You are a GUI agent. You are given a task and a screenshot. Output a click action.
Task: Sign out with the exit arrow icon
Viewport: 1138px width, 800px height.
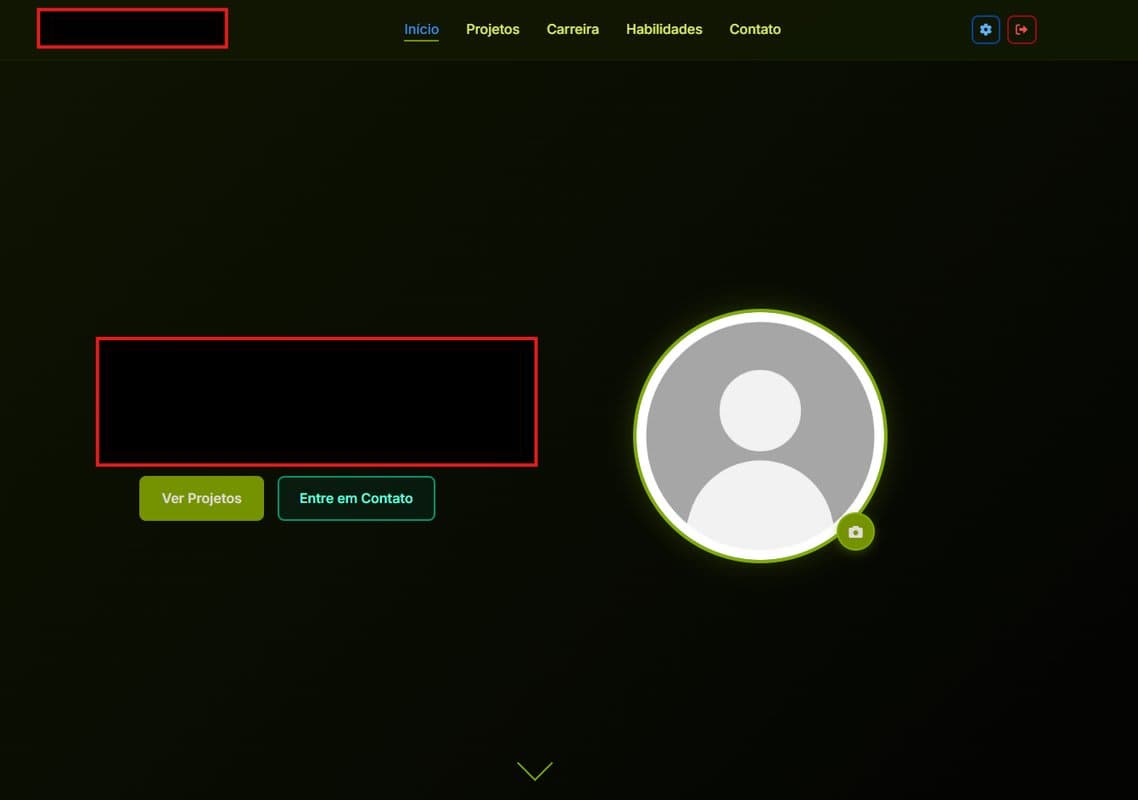coord(1021,30)
